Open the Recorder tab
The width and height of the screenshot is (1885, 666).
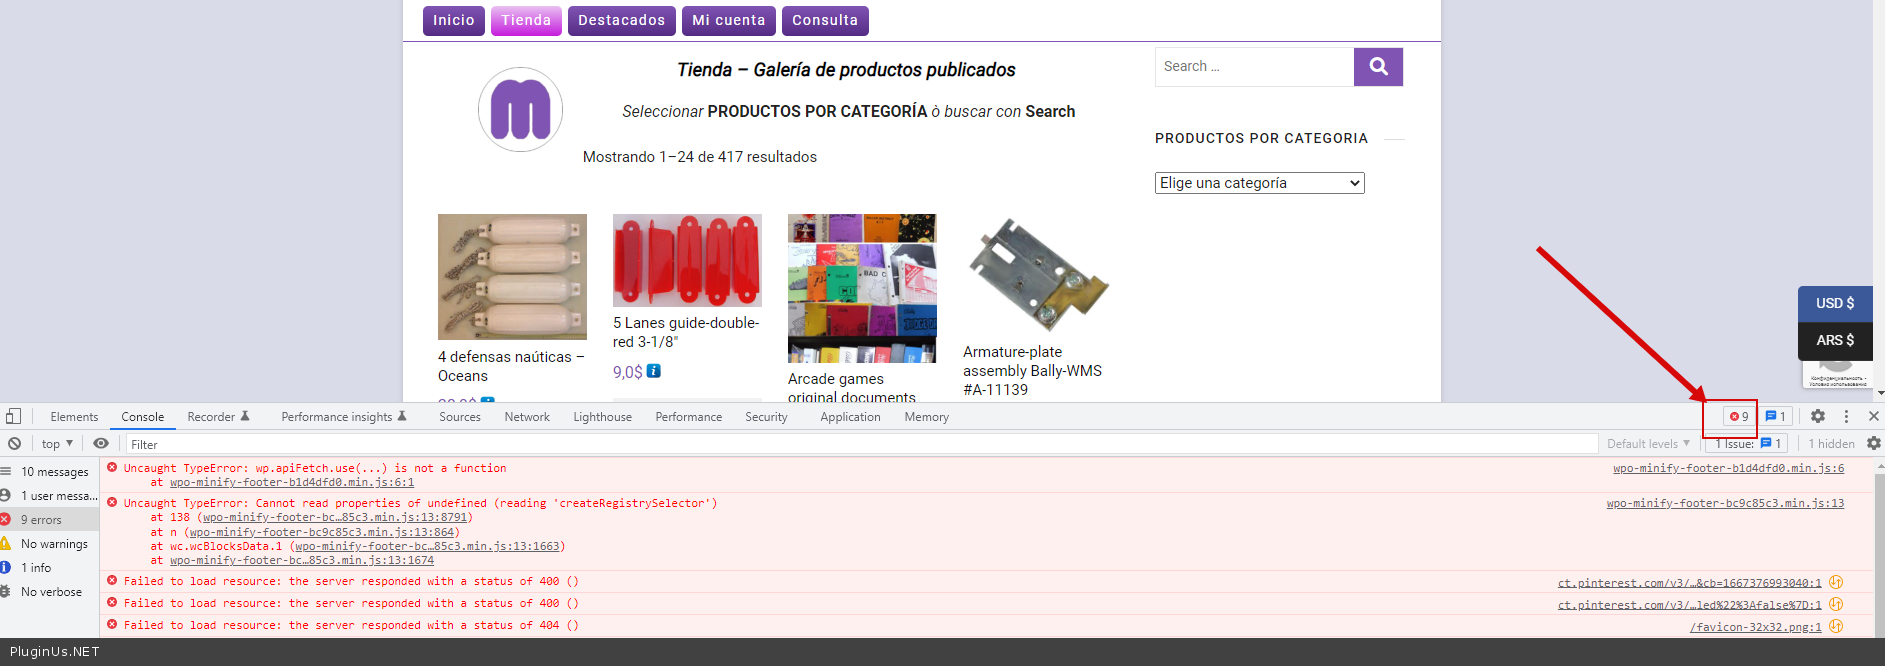[x=218, y=417]
